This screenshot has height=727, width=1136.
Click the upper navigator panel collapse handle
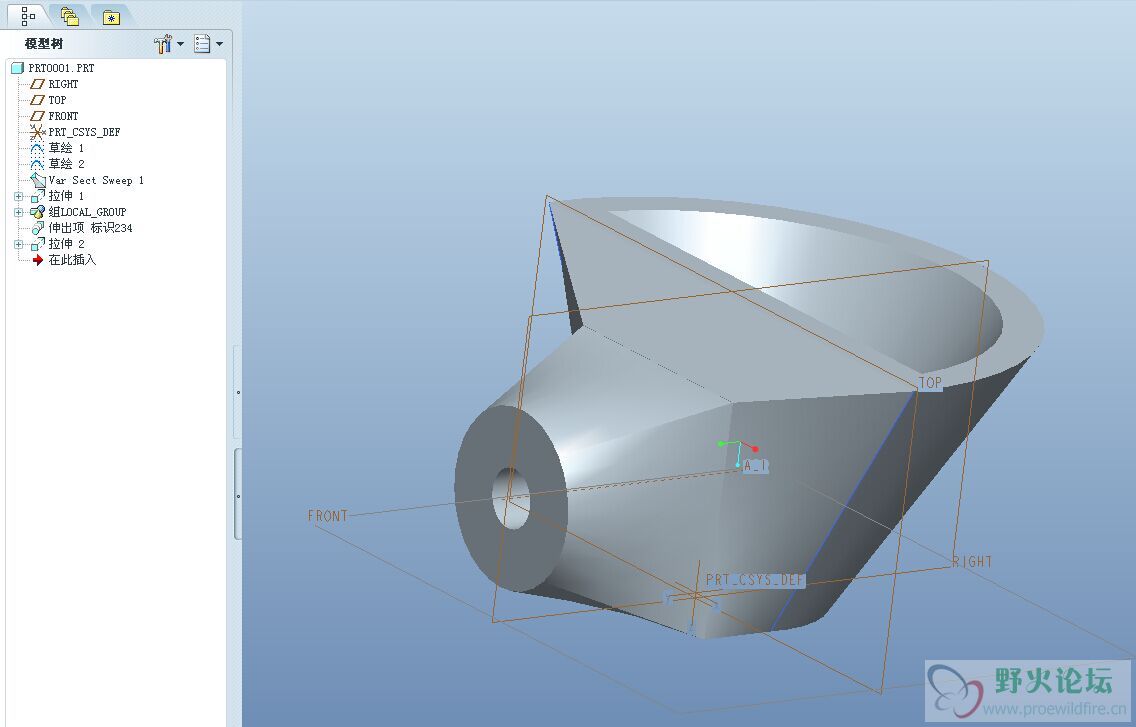click(238, 392)
